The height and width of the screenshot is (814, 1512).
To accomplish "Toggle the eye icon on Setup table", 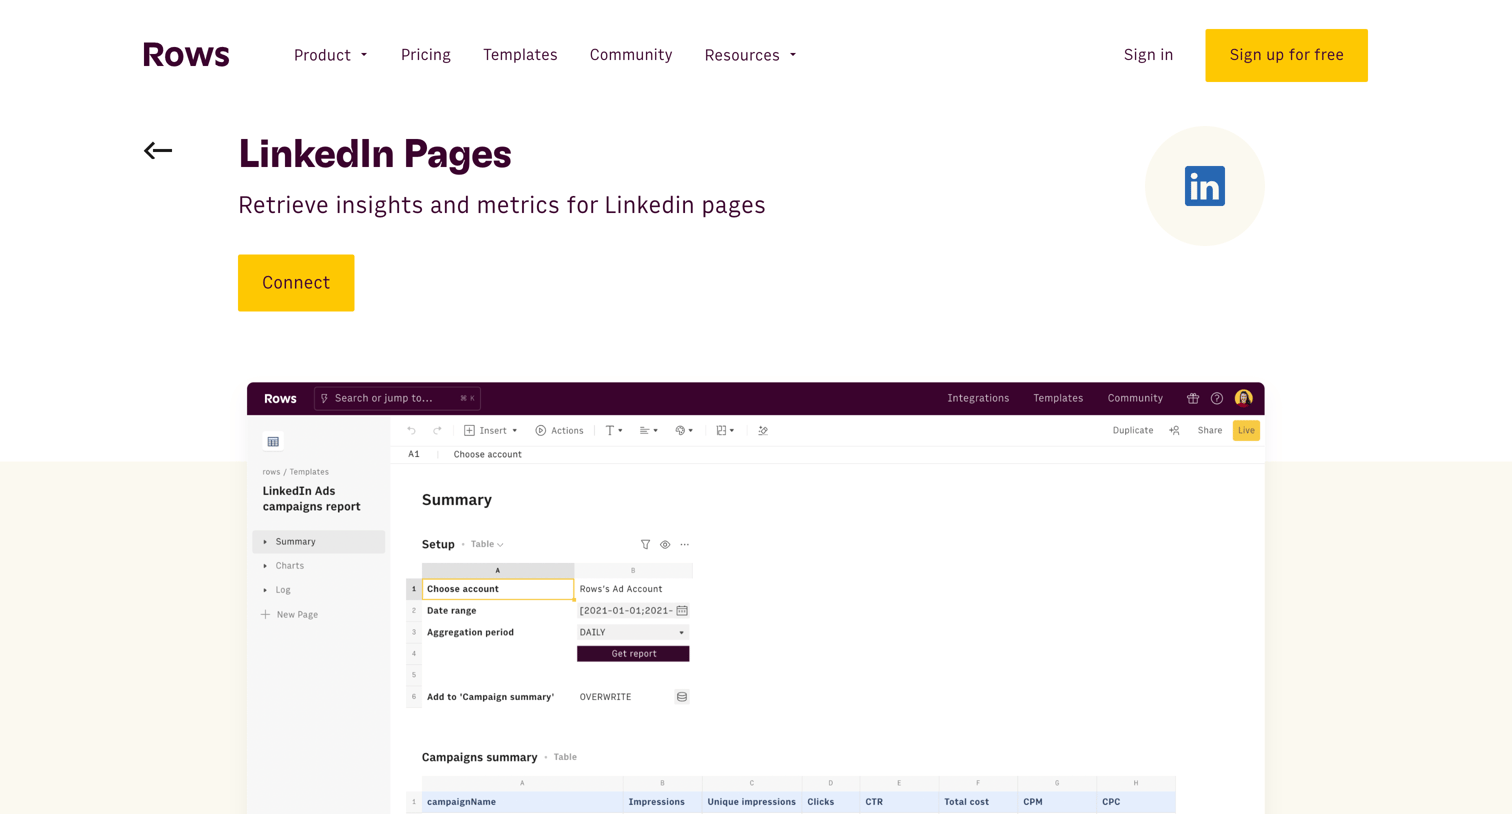I will tap(665, 545).
